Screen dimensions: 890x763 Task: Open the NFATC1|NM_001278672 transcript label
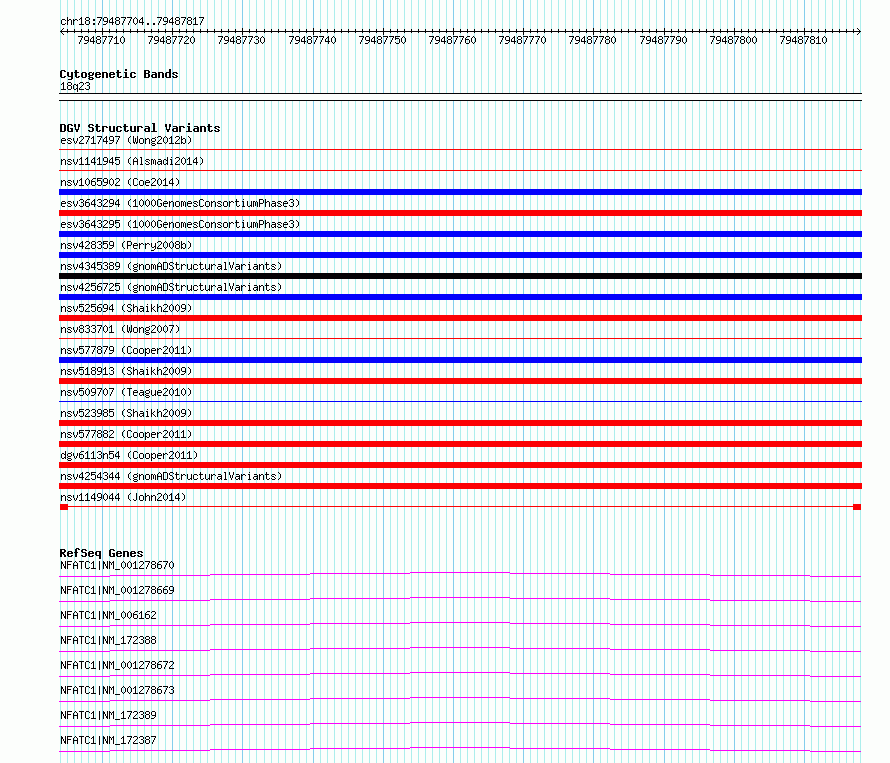[117, 665]
